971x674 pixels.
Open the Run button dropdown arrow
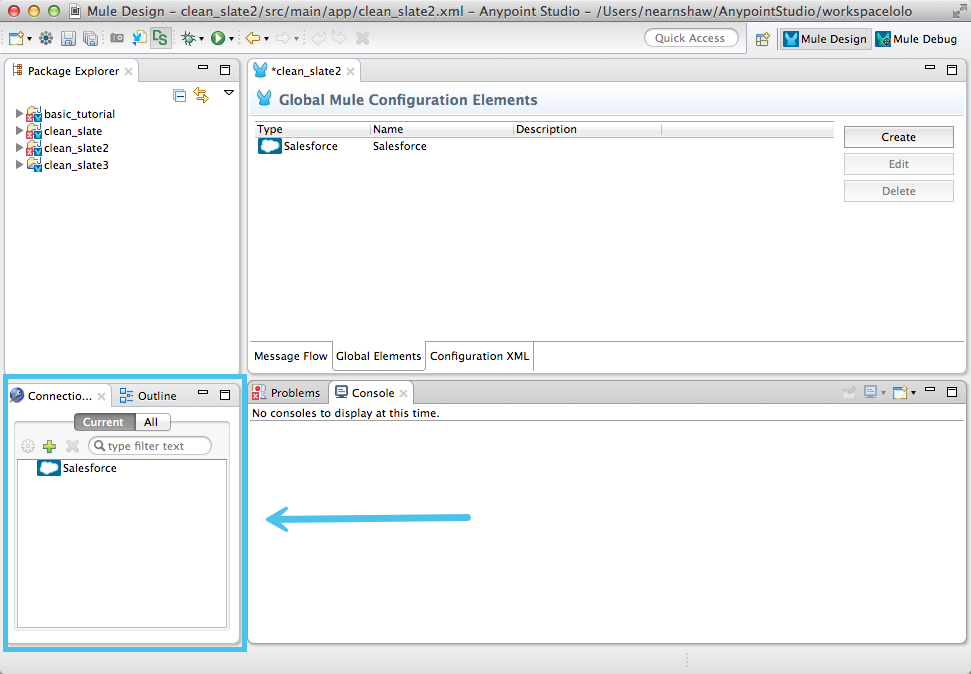click(x=232, y=38)
